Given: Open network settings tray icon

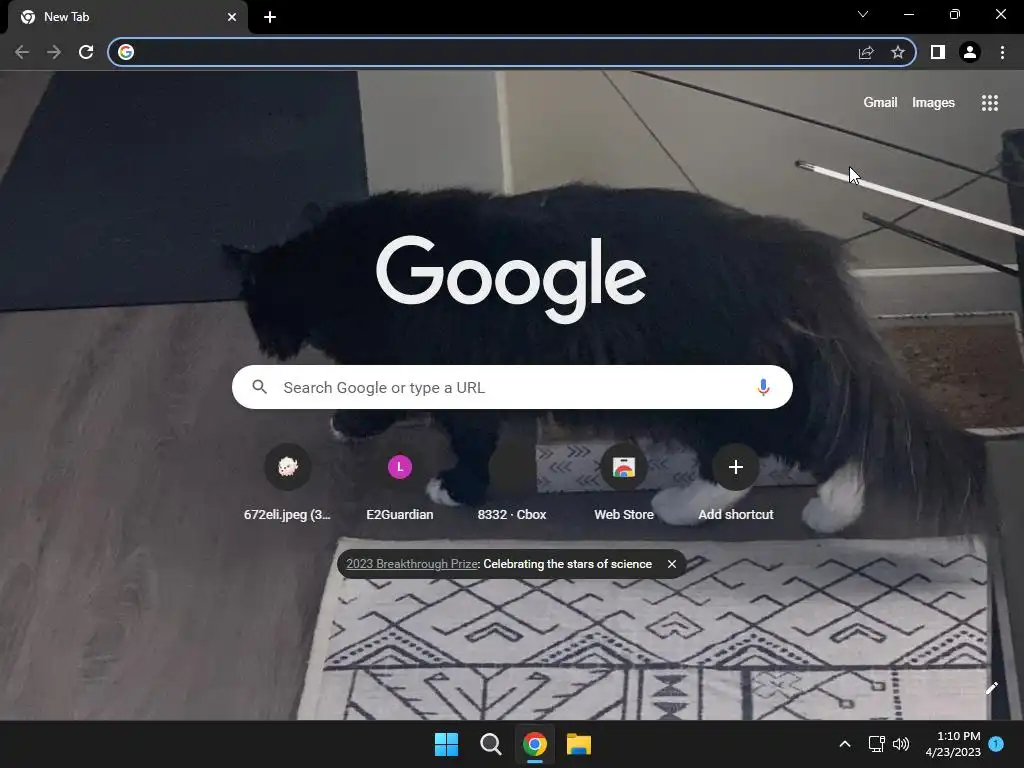Looking at the screenshot, I should click(876, 744).
